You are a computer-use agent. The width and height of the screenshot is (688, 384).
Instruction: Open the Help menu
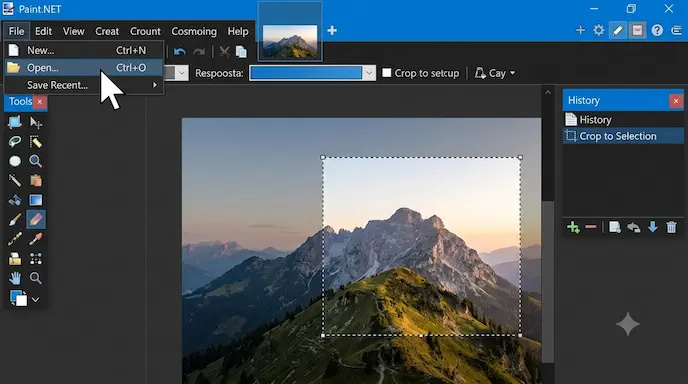click(x=238, y=31)
